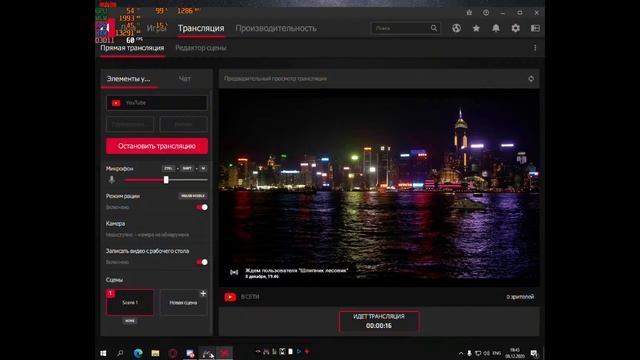Click the plus icon on Новая сцена

click(x=203, y=293)
